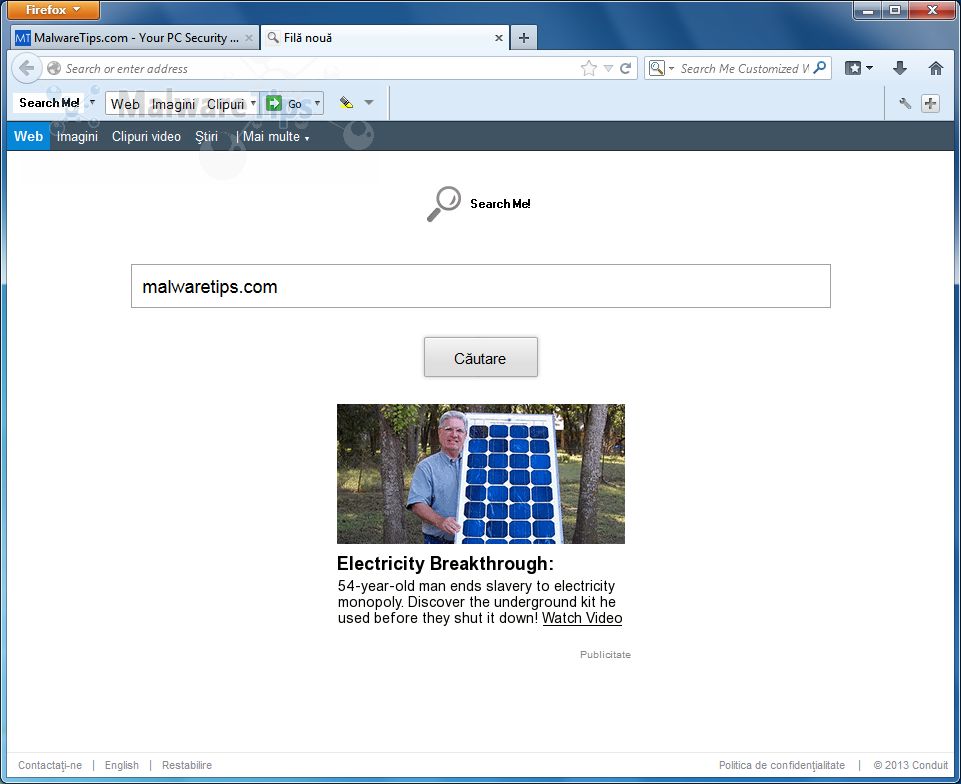Click the Search Me! magnifier logo on the page
961x784 pixels.
pyautogui.click(x=444, y=204)
